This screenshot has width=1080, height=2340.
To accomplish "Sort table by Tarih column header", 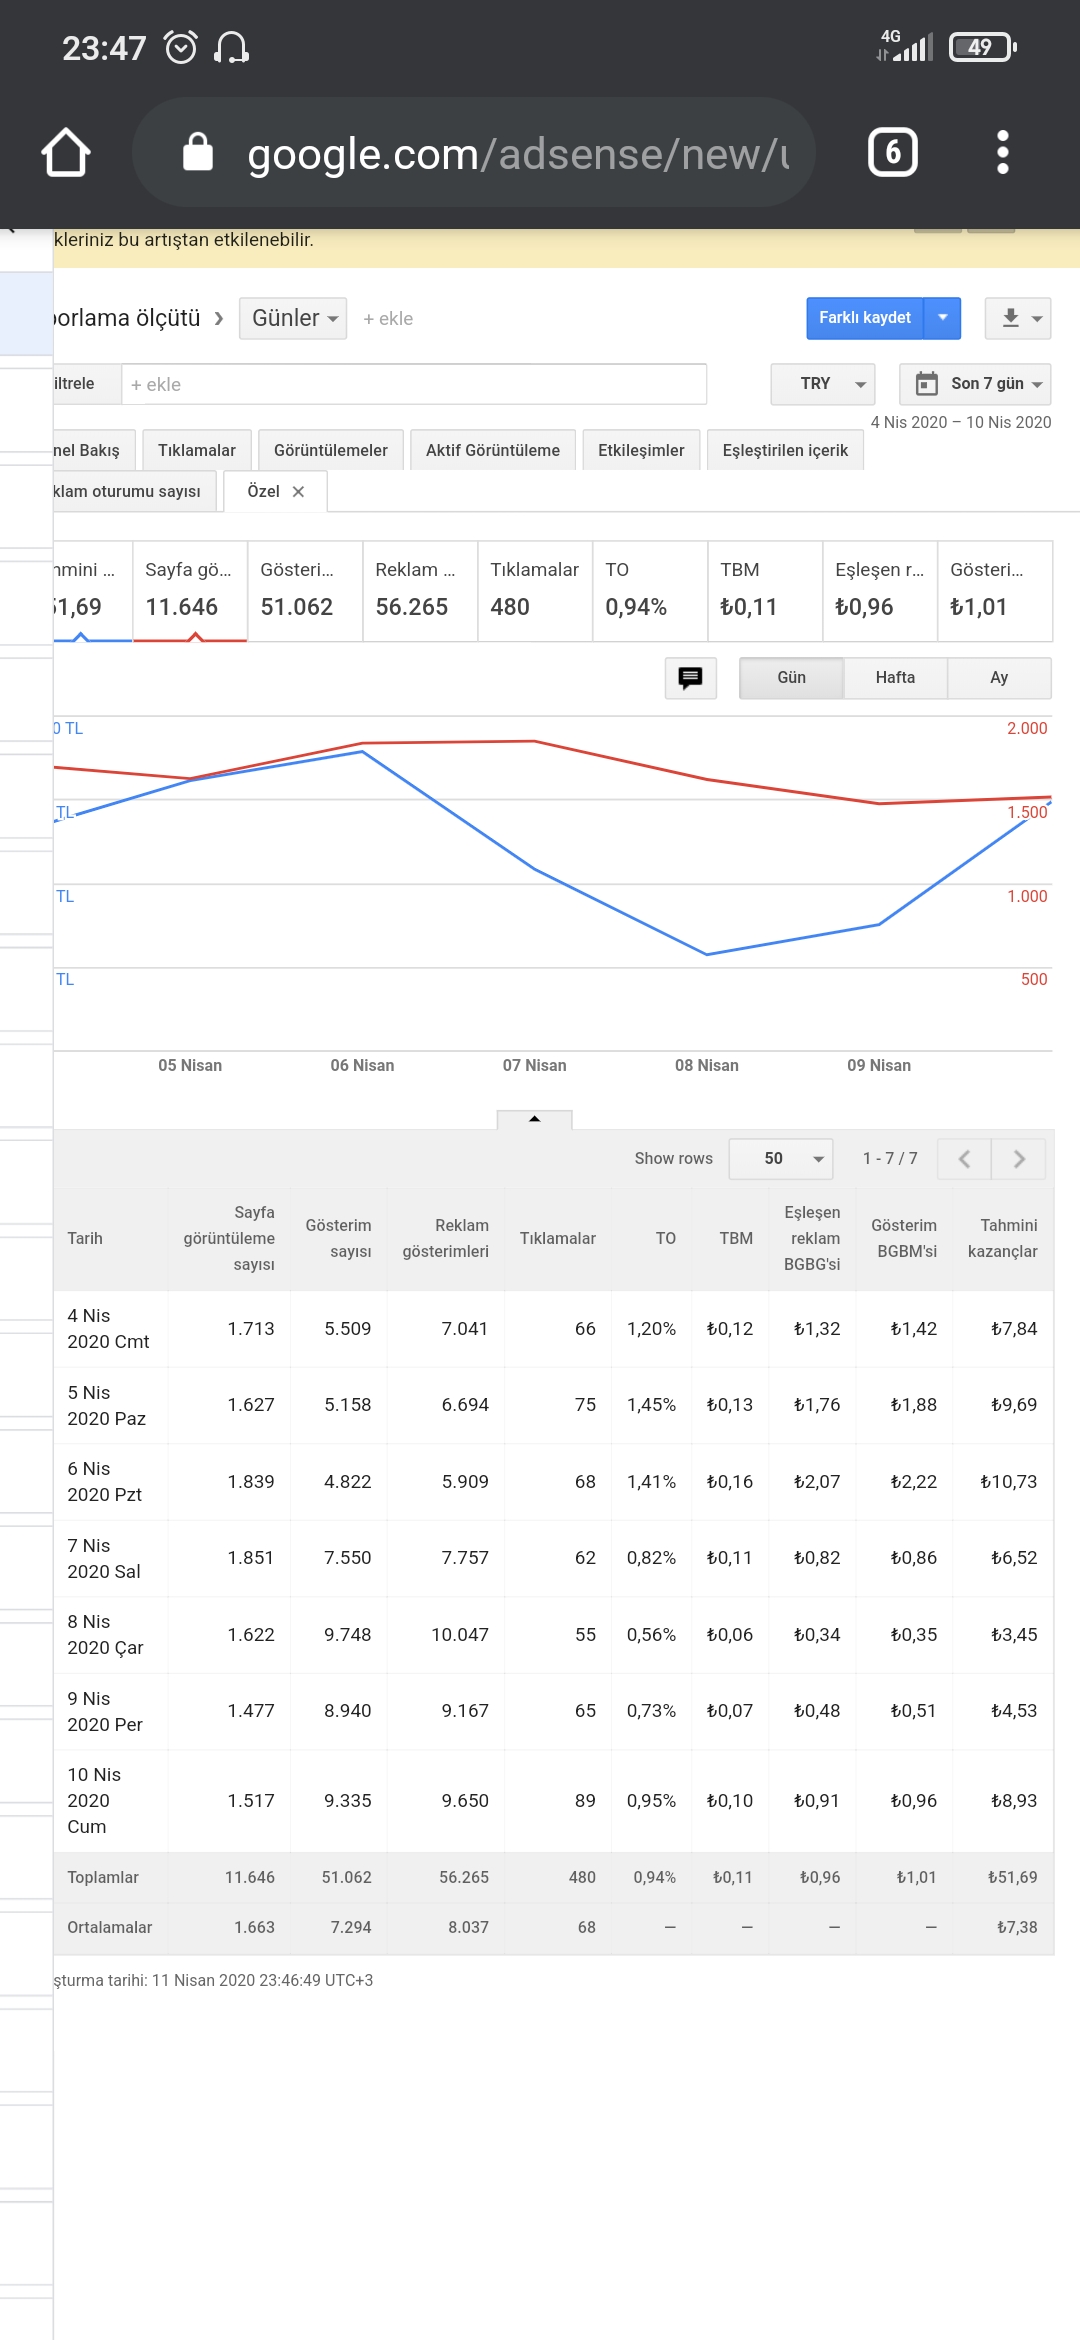I will point(85,1239).
